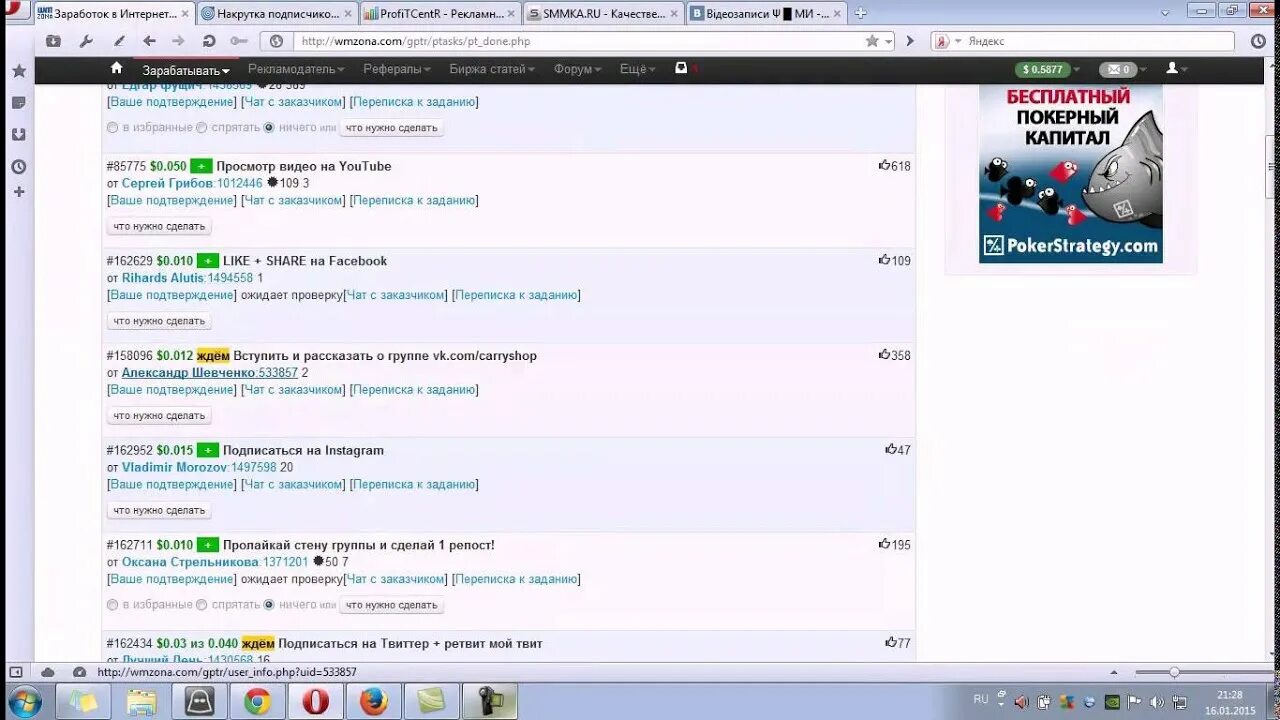
Task: Open 'Чат с заказчиком' for task #162952
Action: [x=293, y=484]
